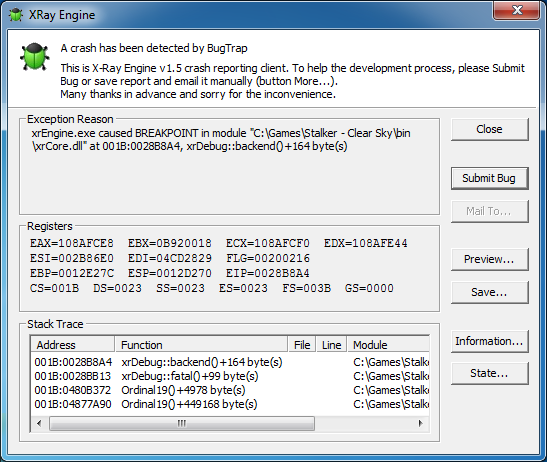This screenshot has width=547, height=462.
Task: Select the xrDebug::backend()+164 byte(s) row
Action: pyautogui.click(x=230, y=362)
